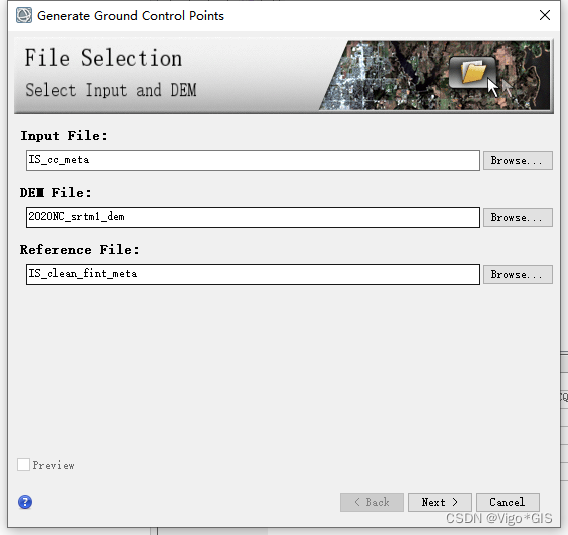
Task: Click the Reference File: label
Action: pos(80,250)
